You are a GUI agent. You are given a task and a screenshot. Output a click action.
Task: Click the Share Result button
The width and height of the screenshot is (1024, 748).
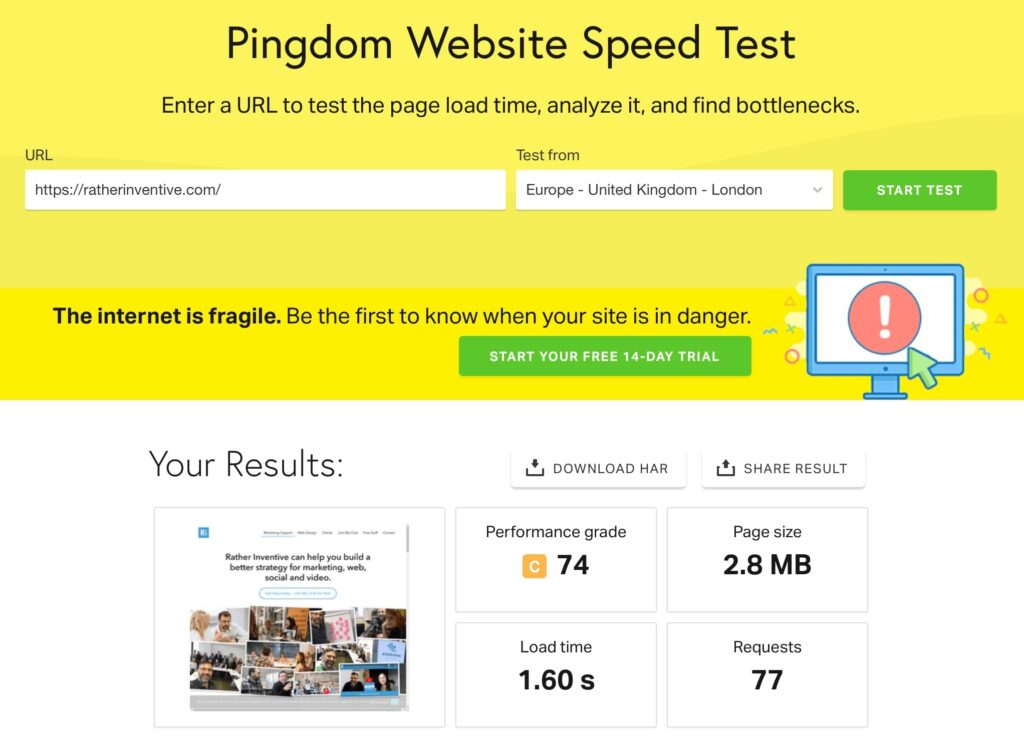point(783,467)
